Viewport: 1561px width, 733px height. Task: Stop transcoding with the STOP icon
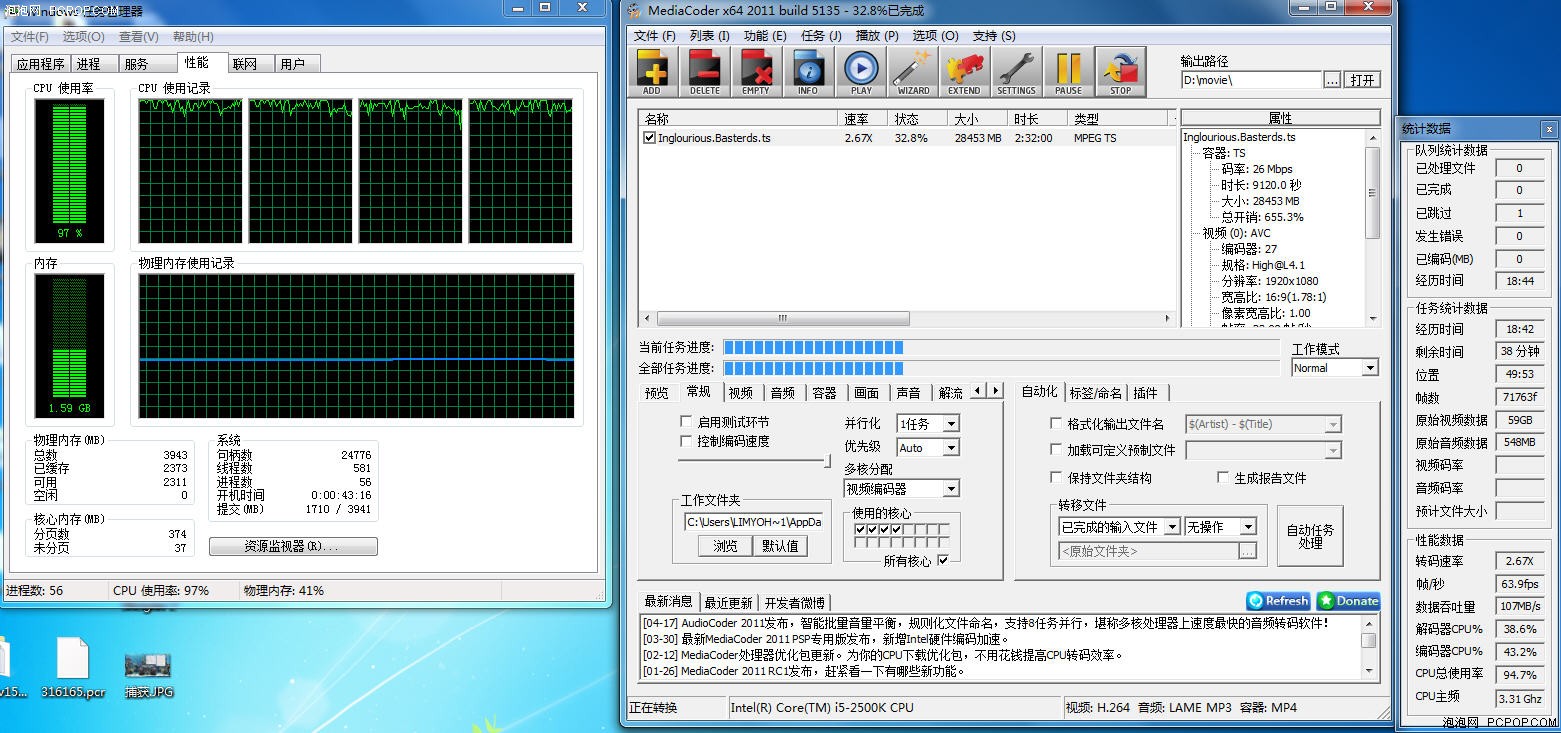[x=1120, y=70]
